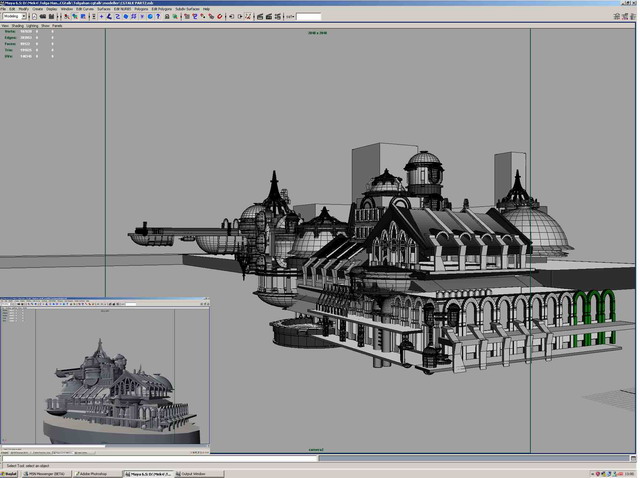Open MSN Messenger from taskbar
640x478 pixels.
point(47,473)
